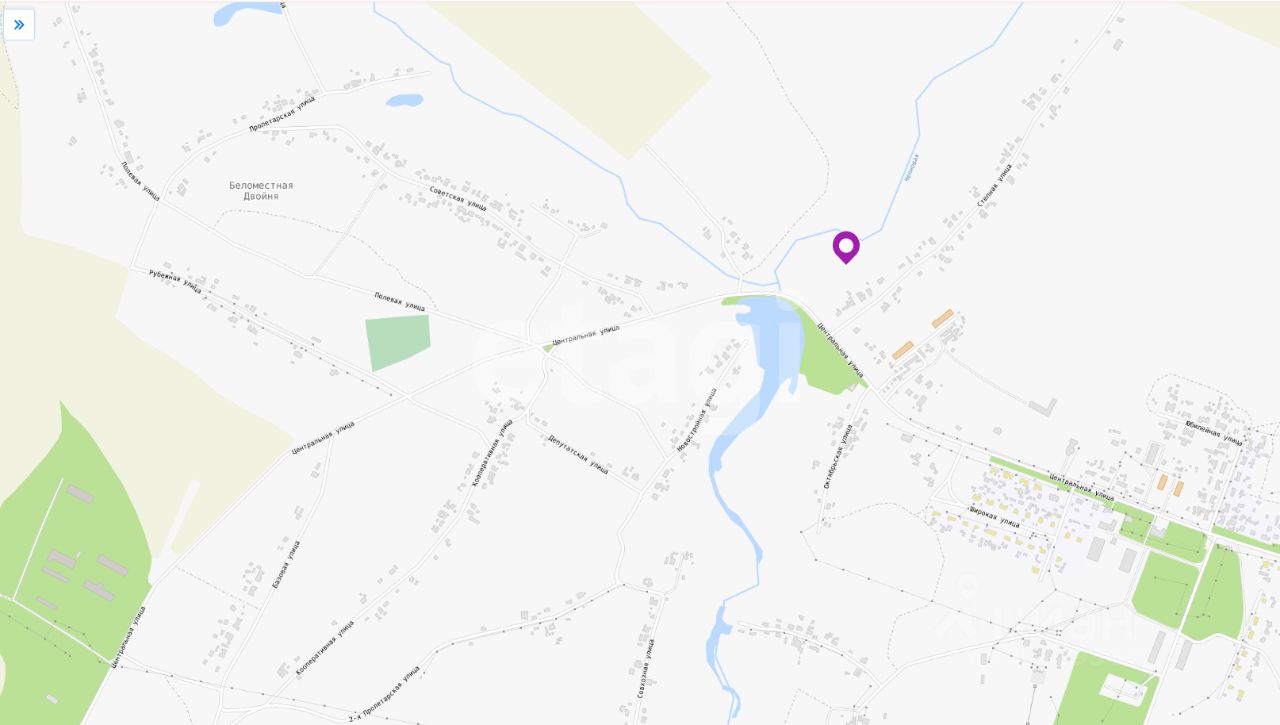Select the small oval pond near Пролетарская улица
The height and width of the screenshot is (725, 1280).
[x=404, y=100]
